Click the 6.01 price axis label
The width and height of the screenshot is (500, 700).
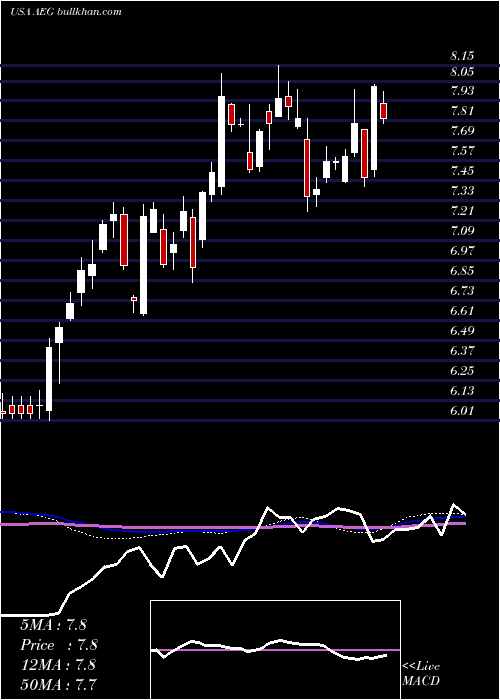coord(462,411)
